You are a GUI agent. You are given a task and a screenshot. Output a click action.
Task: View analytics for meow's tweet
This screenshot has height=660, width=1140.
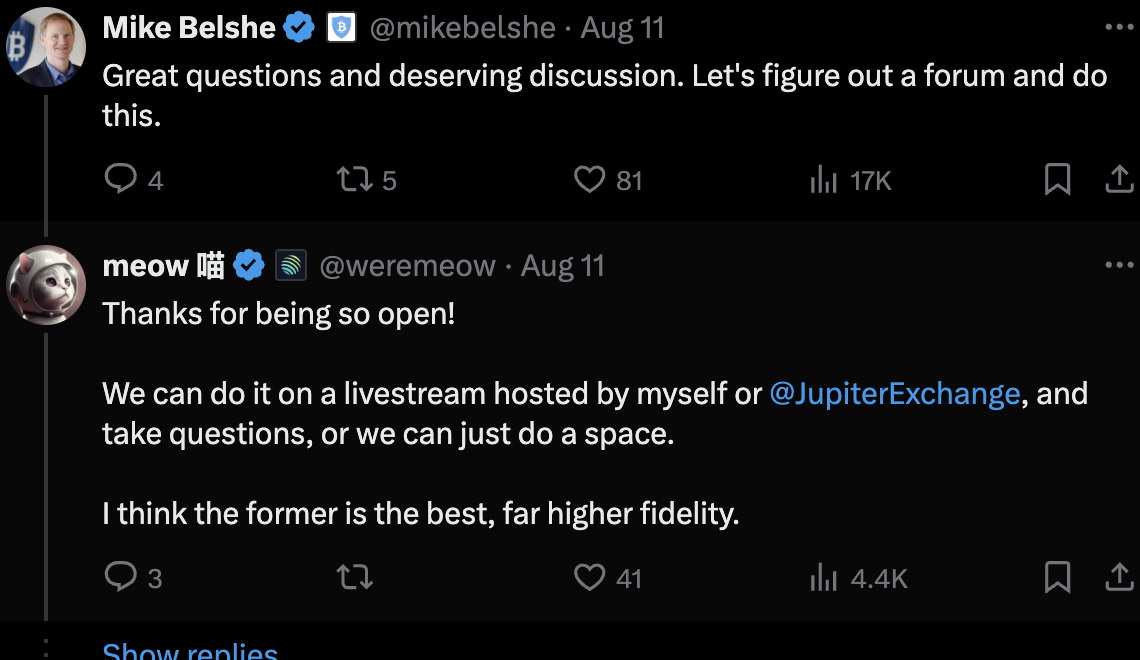[823, 577]
